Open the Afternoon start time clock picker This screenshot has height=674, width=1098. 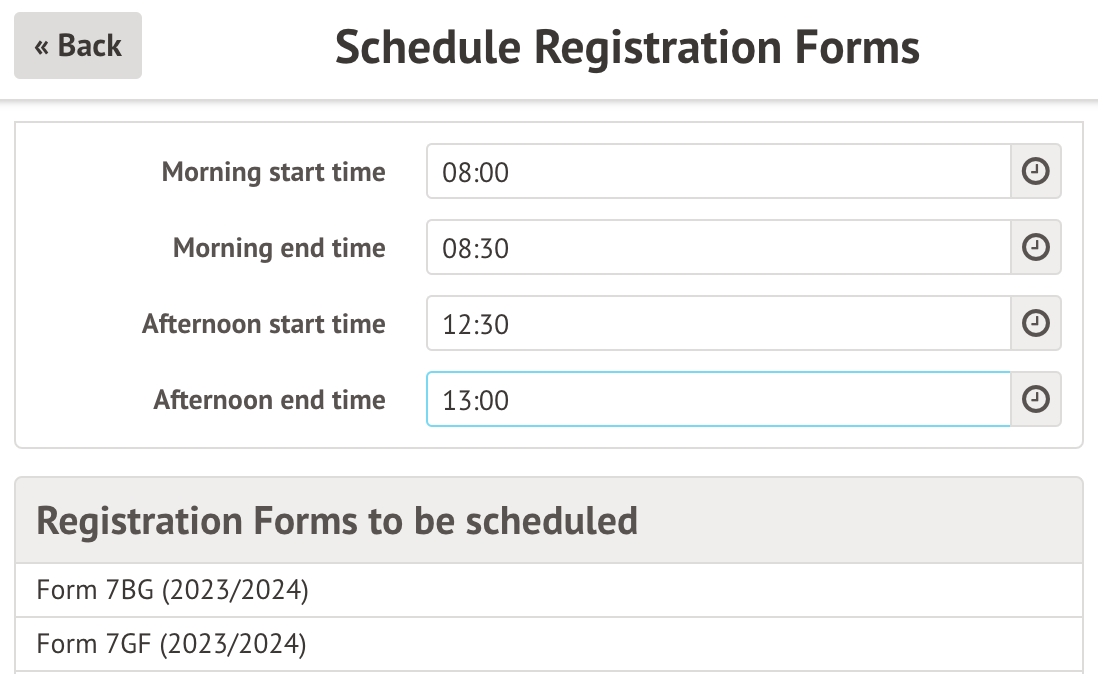click(x=1036, y=324)
